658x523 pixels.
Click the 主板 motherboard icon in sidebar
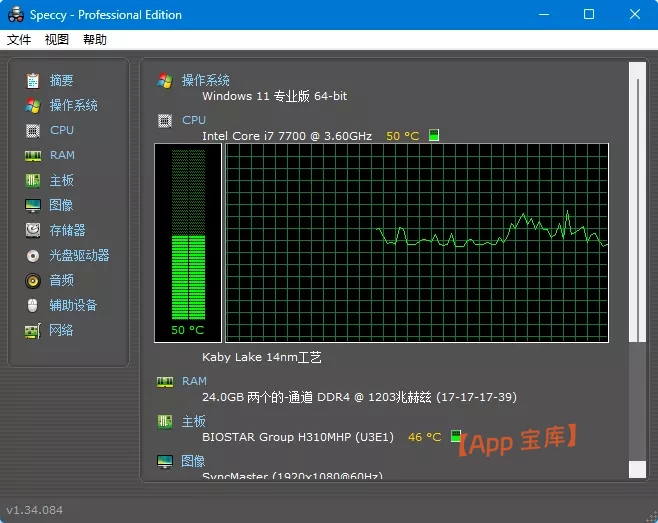(x=33, y=181)
